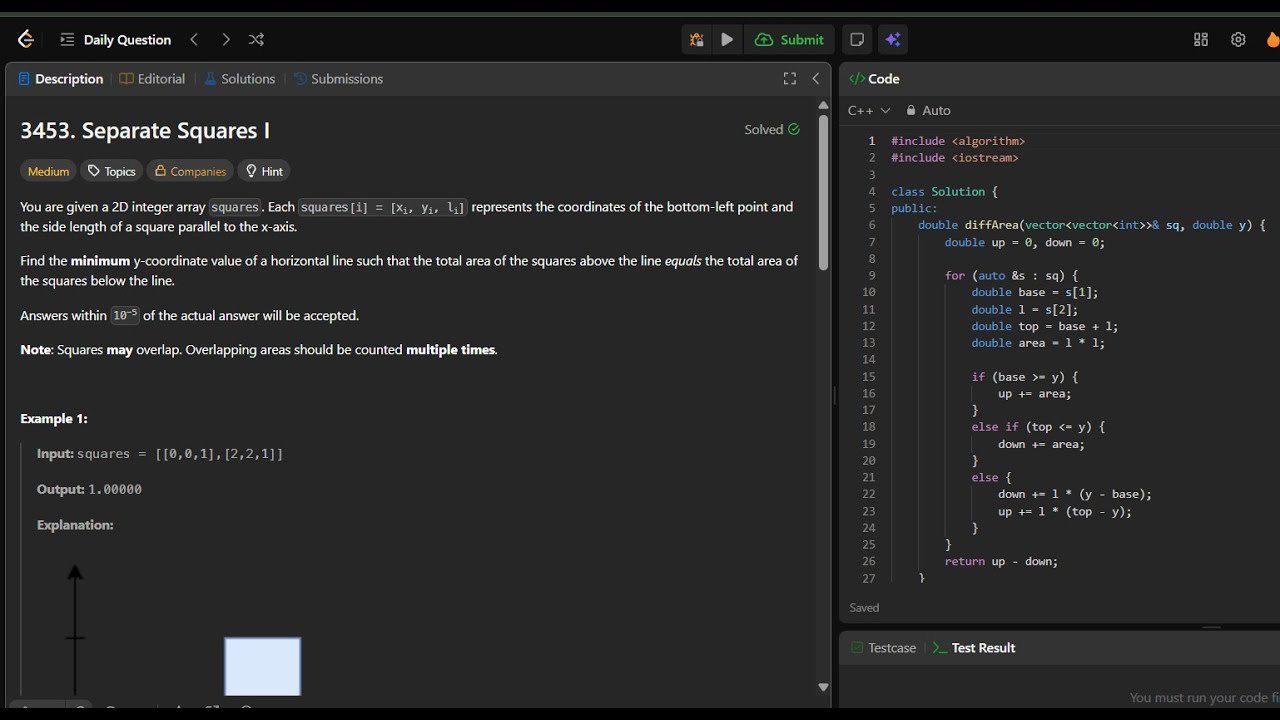Pick a random question with shuffle icon
1280x720 pixels.
click(x=256, y=40)
